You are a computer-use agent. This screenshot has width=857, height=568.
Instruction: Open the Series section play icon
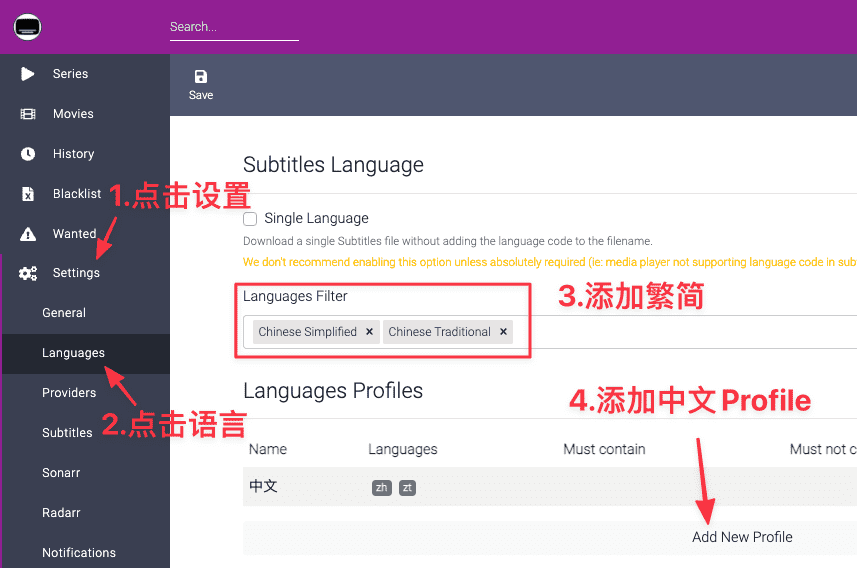(27, 74)
